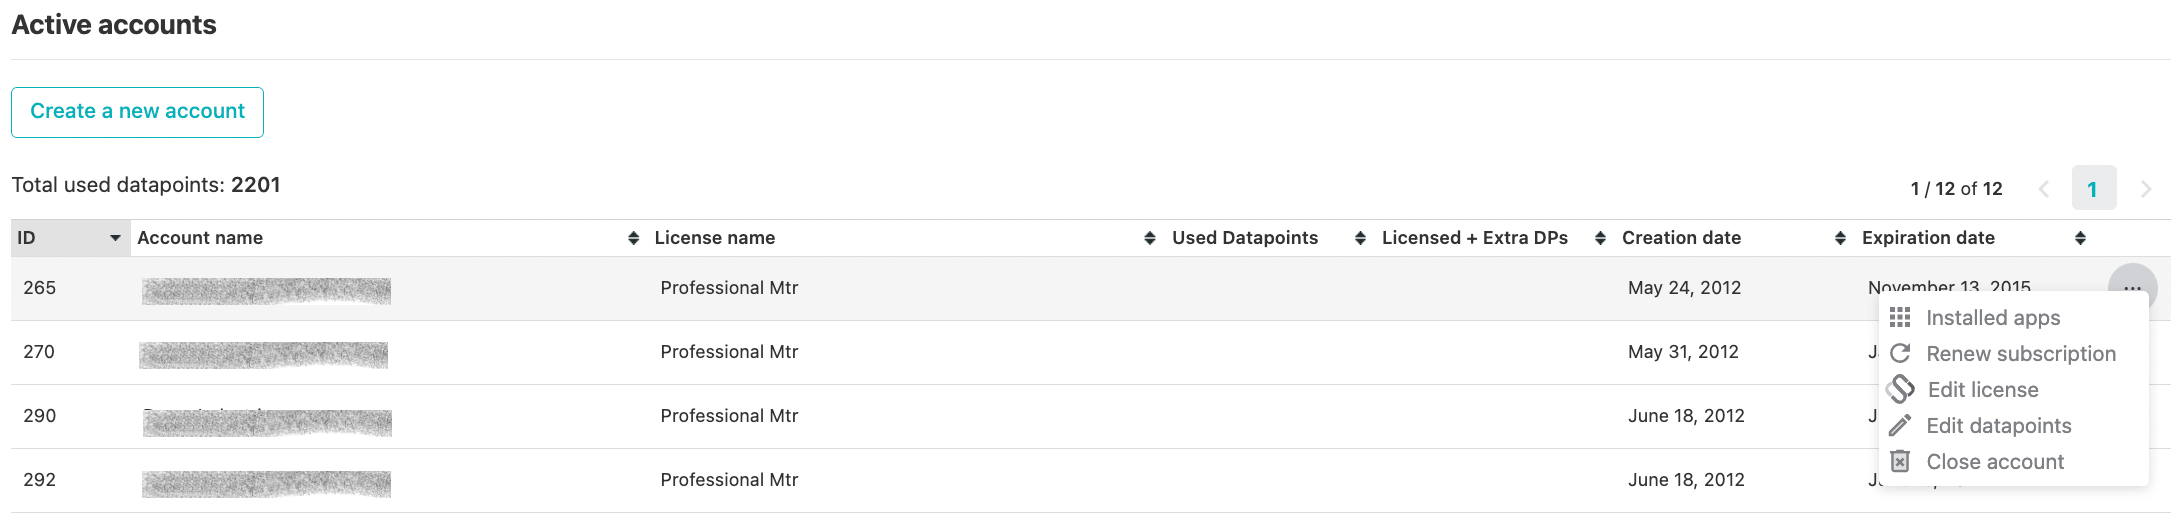Click the Close account trash icon

(1900, 462)
